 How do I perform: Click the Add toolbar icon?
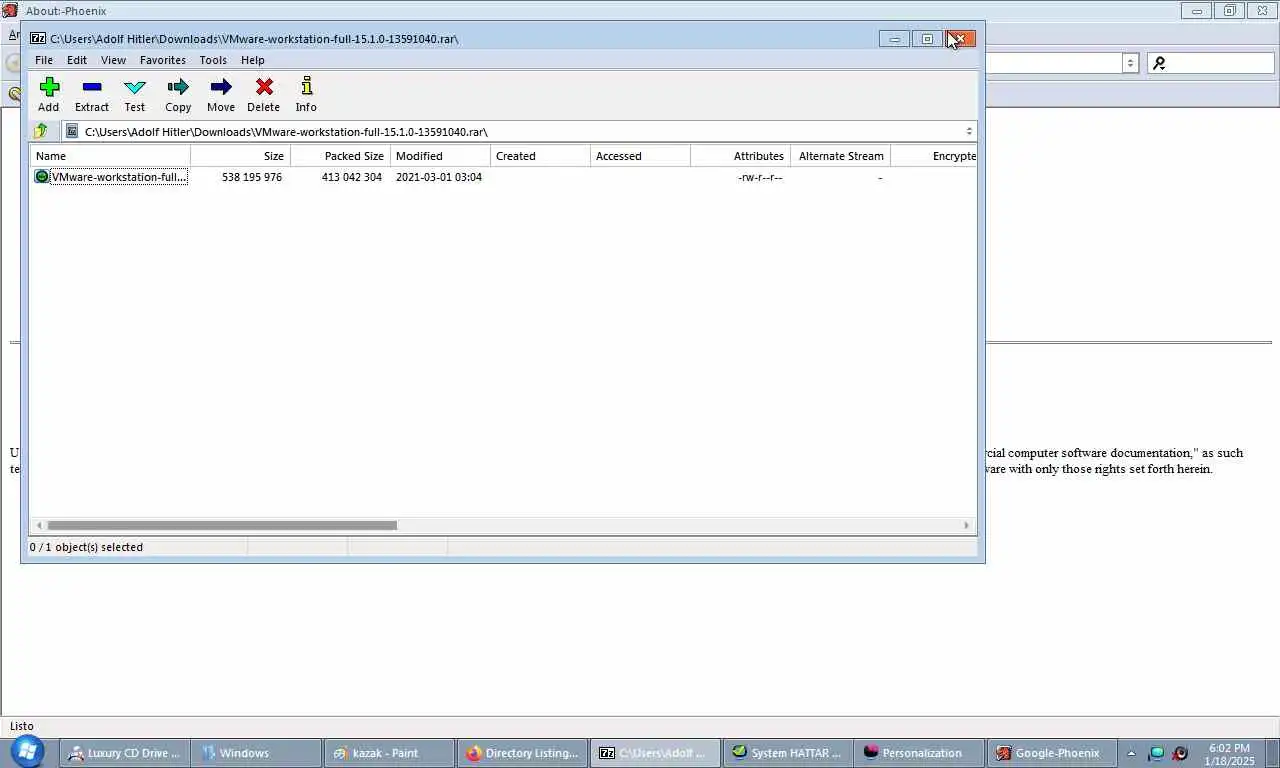pos(49,87)
